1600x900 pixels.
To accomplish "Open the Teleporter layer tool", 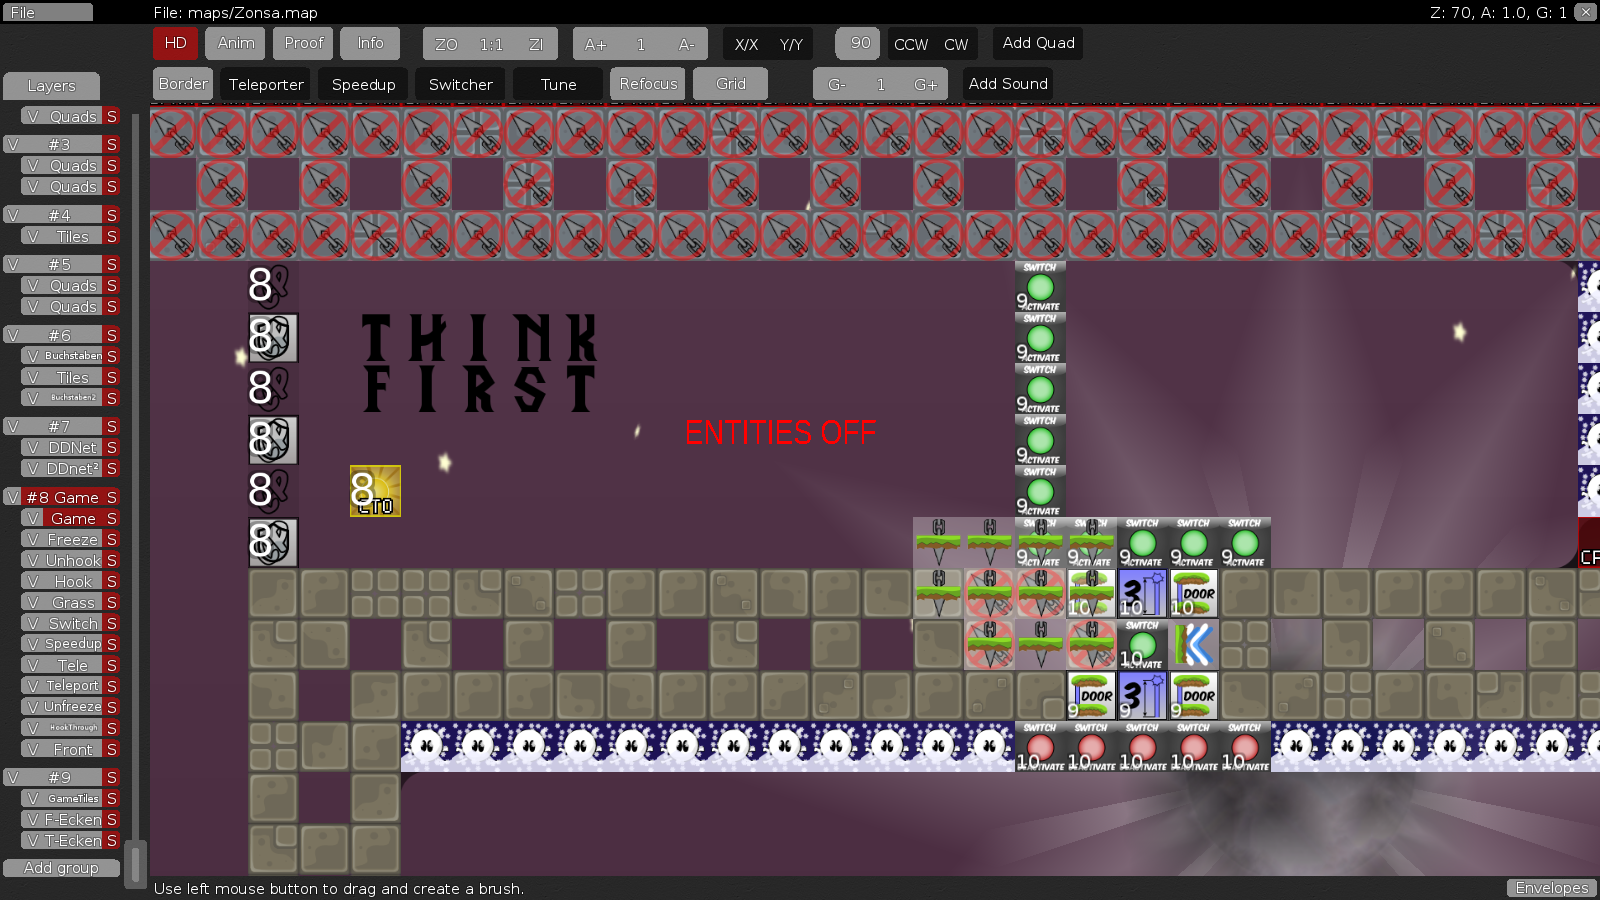I will [265, 84].
